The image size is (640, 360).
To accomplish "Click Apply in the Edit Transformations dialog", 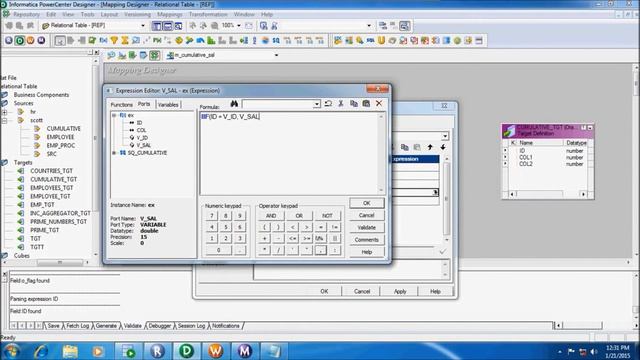I will [400, 291].
